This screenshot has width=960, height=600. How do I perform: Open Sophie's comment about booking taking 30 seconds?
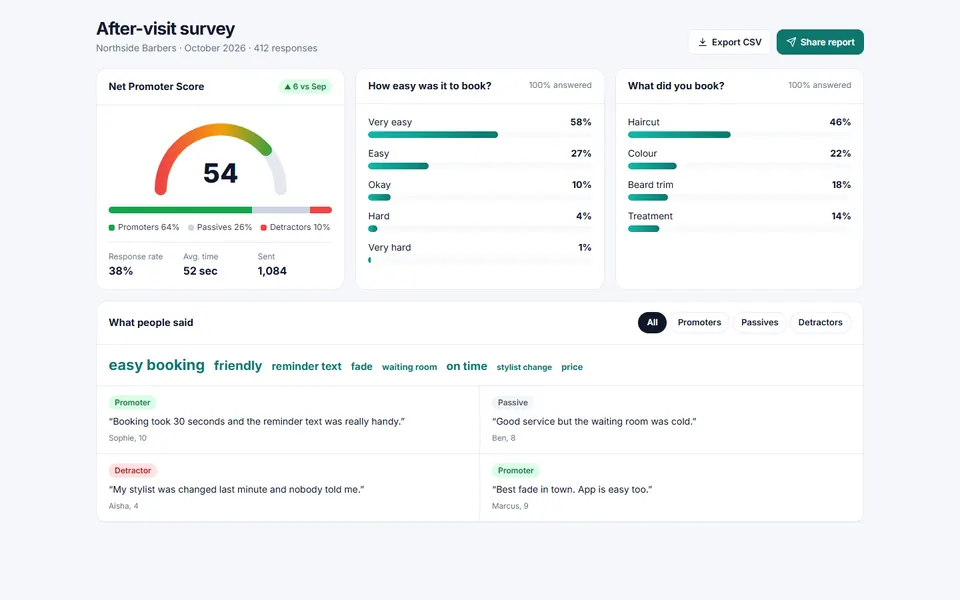[288, 420]
